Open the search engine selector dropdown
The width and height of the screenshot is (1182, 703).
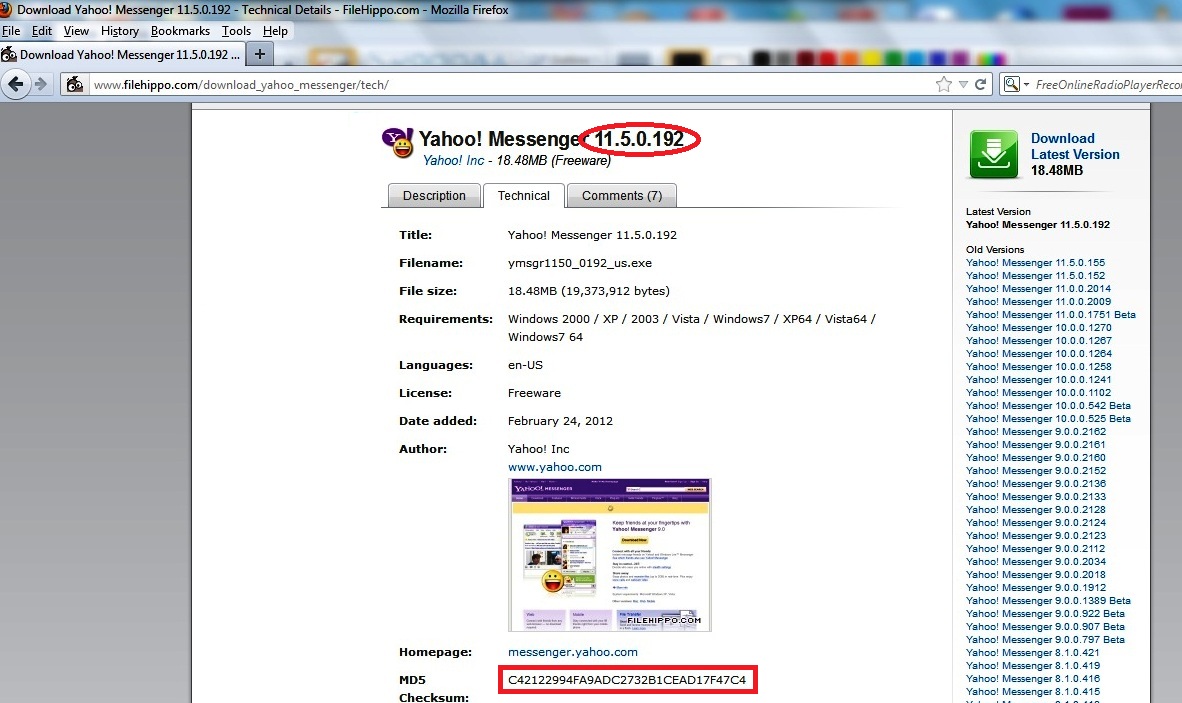(1016, 84)
